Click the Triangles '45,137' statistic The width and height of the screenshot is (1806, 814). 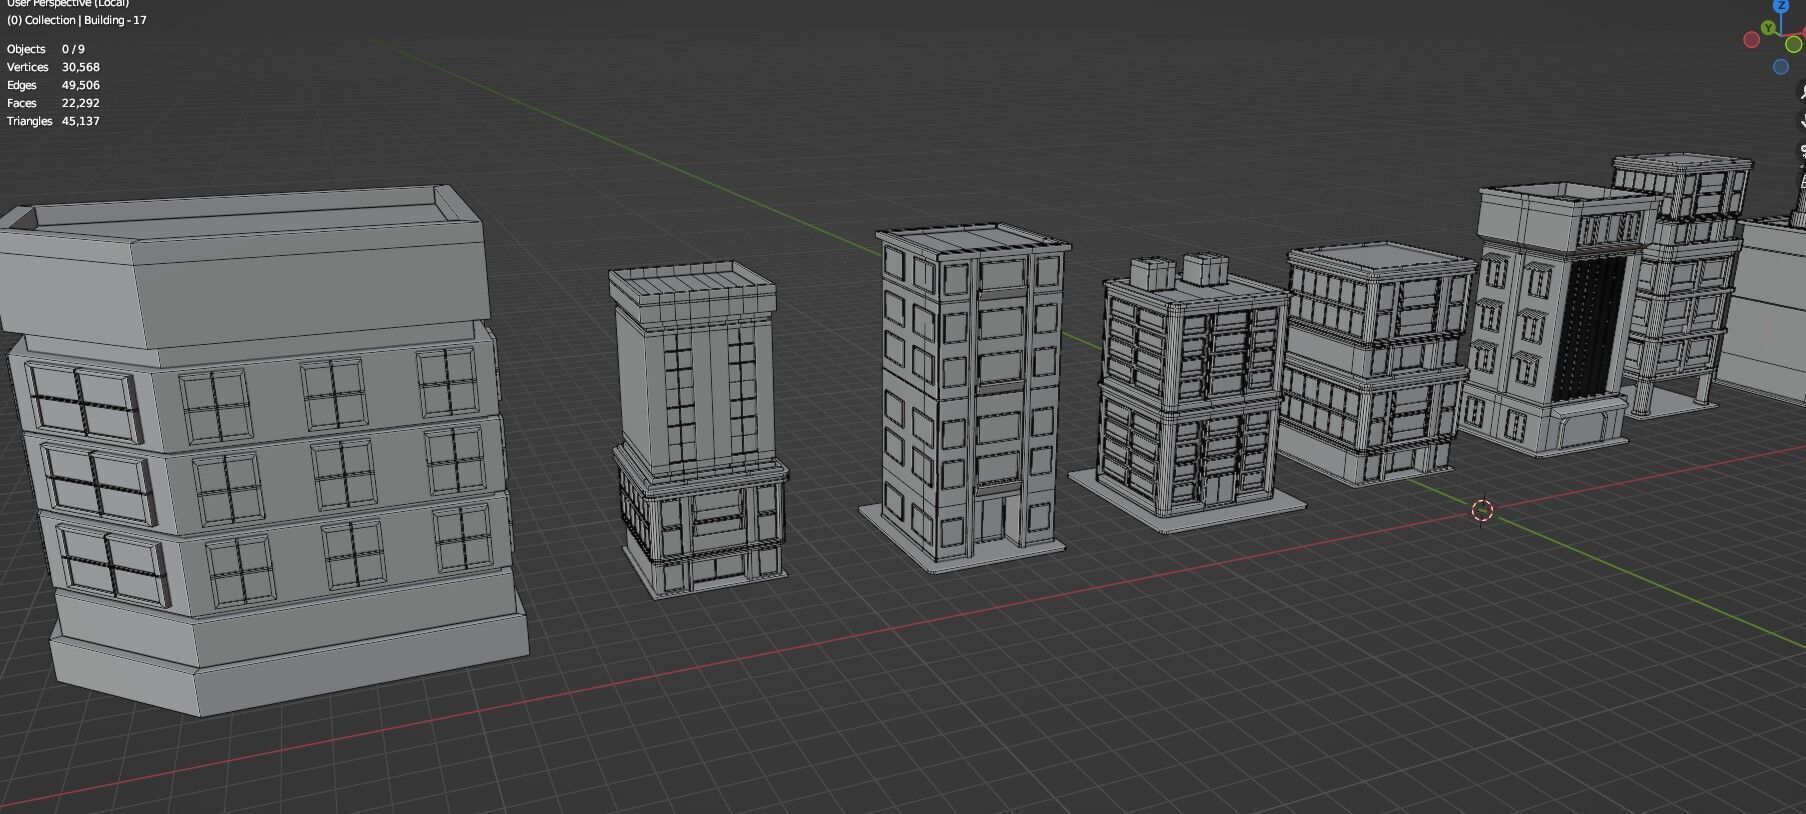coord(81,121)
